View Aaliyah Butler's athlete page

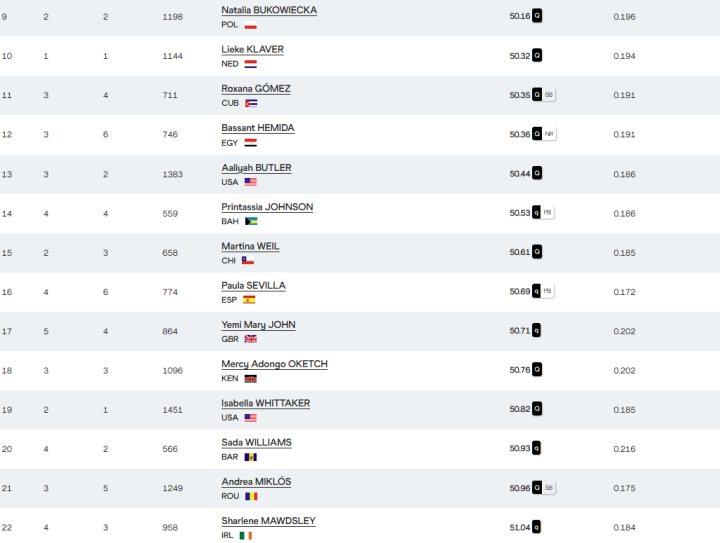256,168
